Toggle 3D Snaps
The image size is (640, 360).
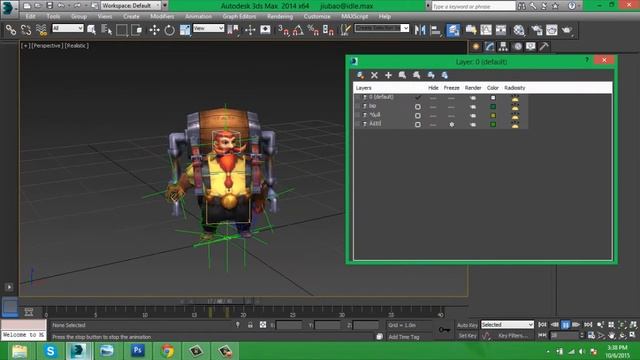pyautogui.click(x=283, y=30)
